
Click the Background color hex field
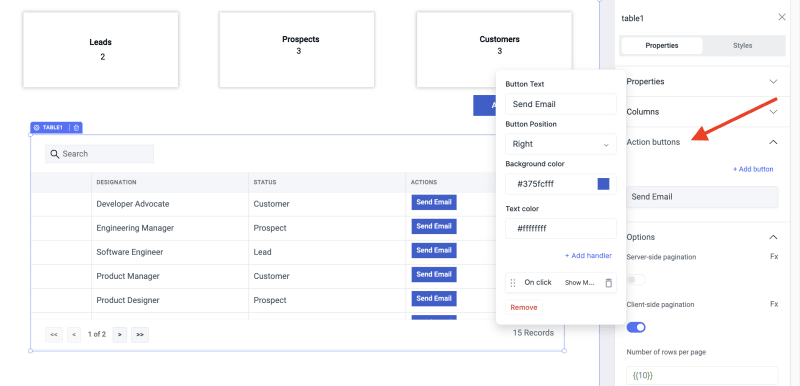coord(561,184)
